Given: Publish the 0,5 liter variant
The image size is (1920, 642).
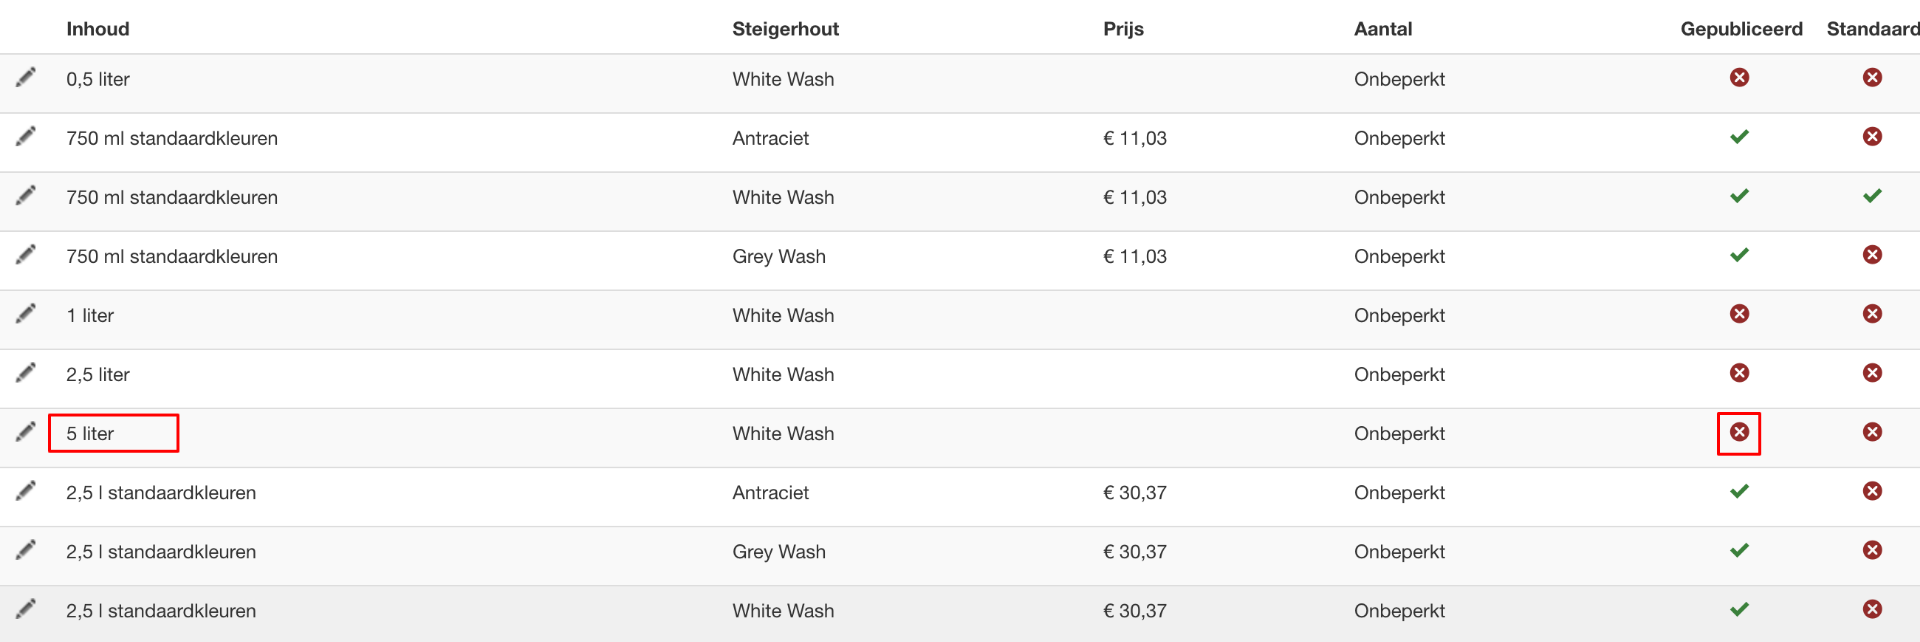Looking at the screenshot, I should click(x=1740, y=78).
